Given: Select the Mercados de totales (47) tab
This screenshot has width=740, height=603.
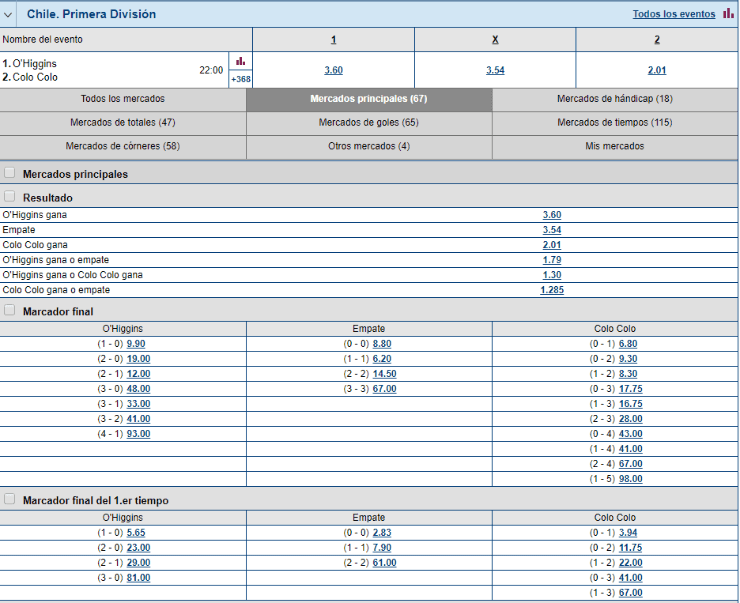Looking at the screenshot, I should point(123,122).
